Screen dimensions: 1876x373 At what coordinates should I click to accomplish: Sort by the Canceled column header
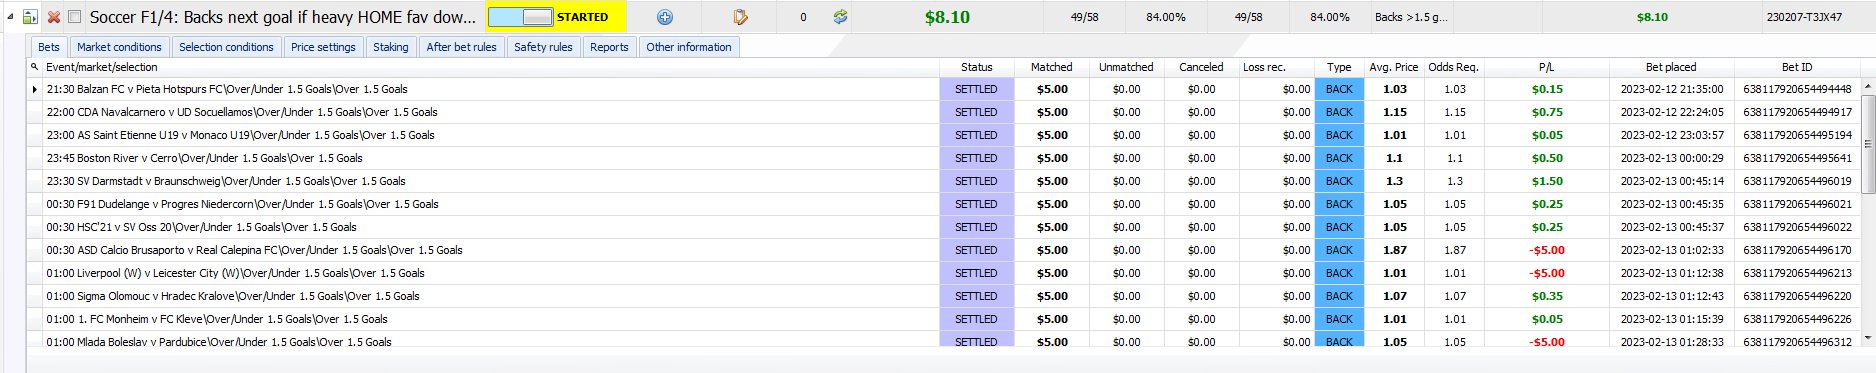point(1201,67)
